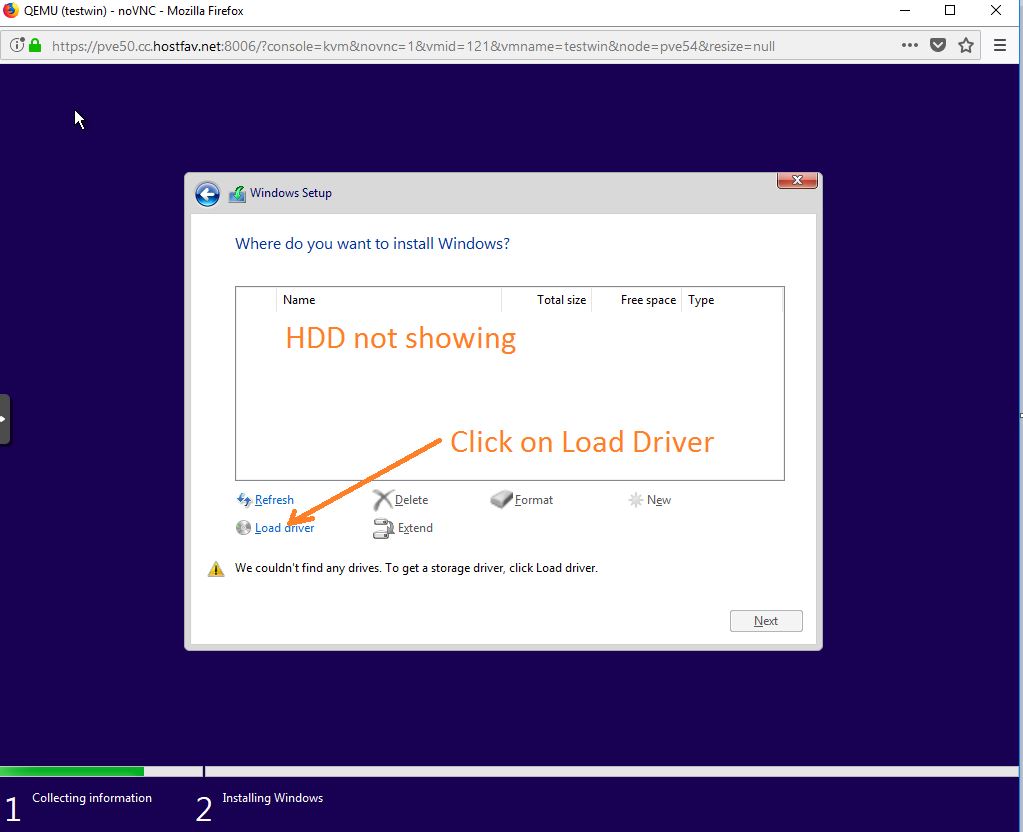
Task: Open the page actions three-dot menu
Action: pos(909,45)
